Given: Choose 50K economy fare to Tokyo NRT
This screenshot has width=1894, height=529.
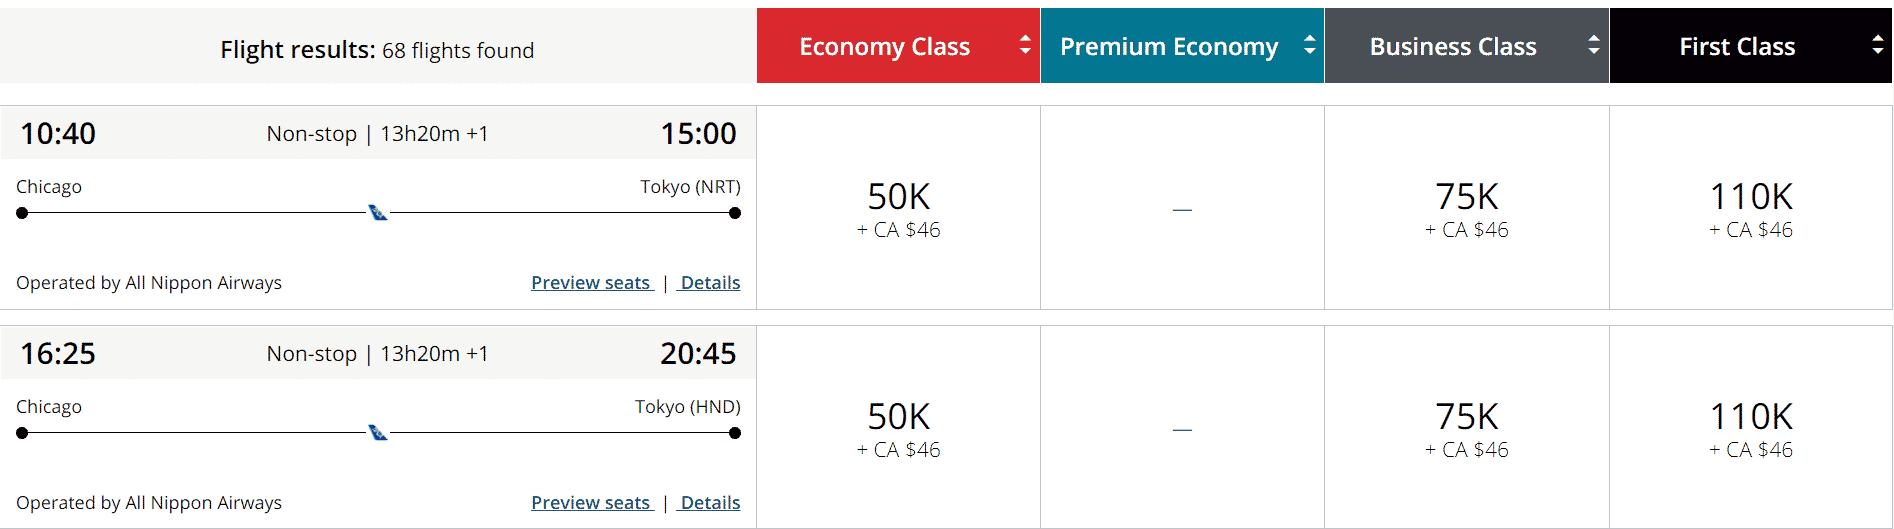Looking at the screenshot, I should click(x=898, y=208).
